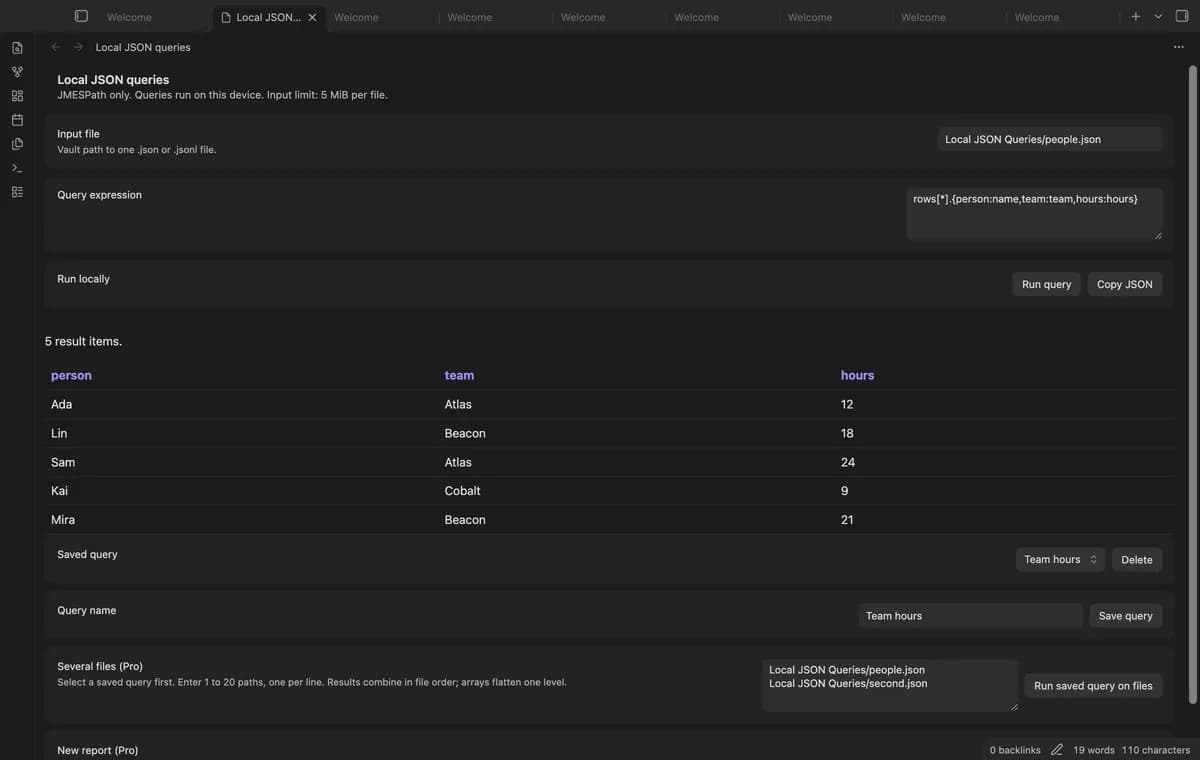Click the hours value 12

pos(847,404)
